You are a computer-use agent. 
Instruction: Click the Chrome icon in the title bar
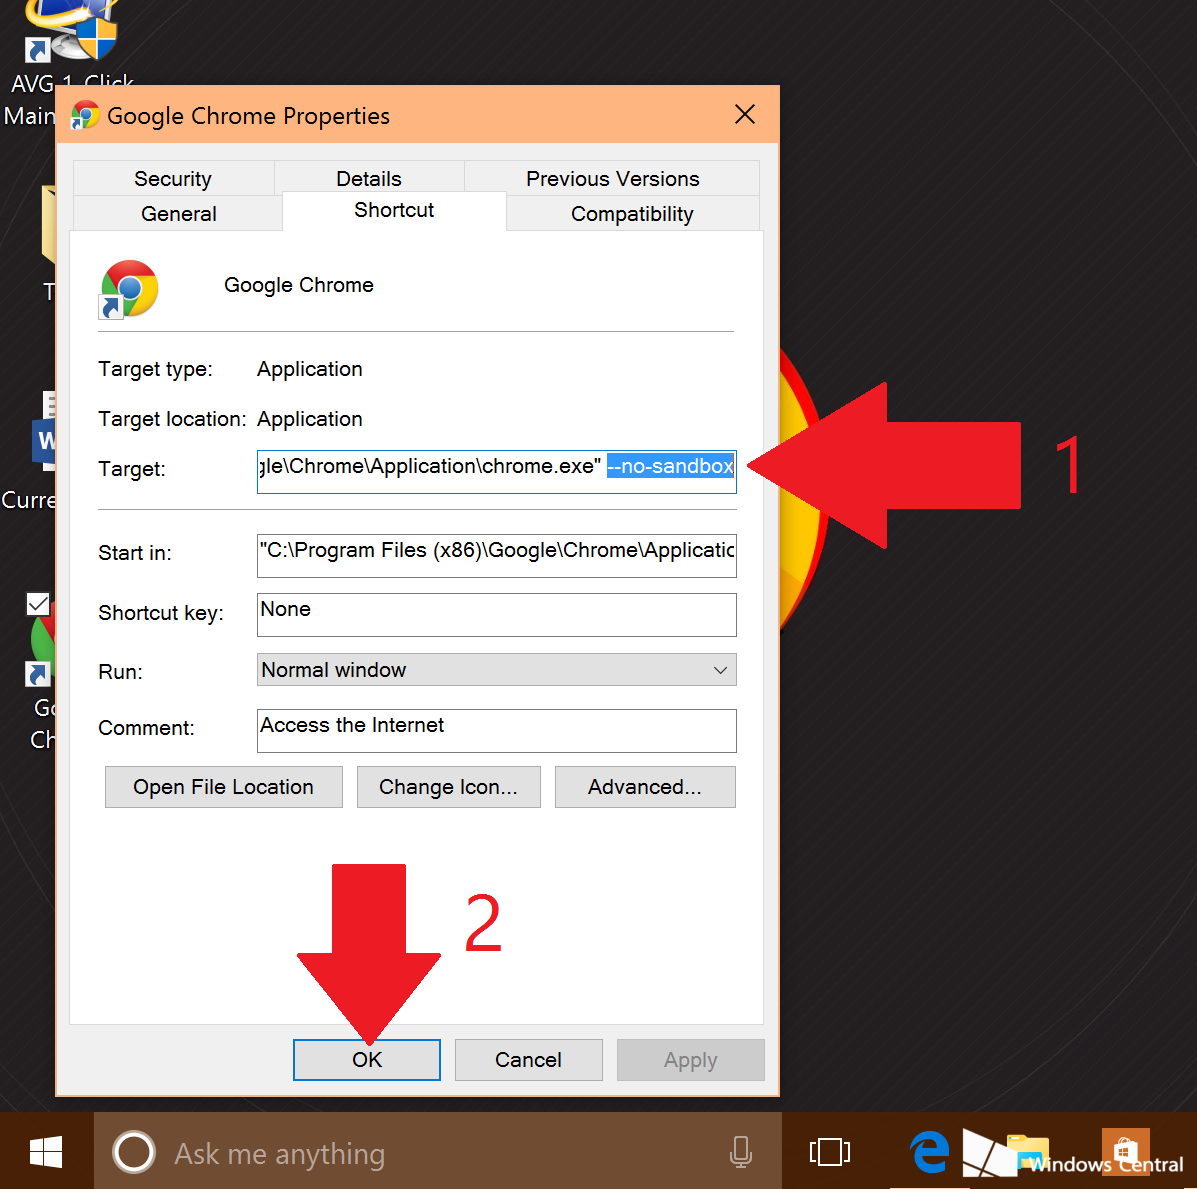pyautogui.click(x=85, y=115)
